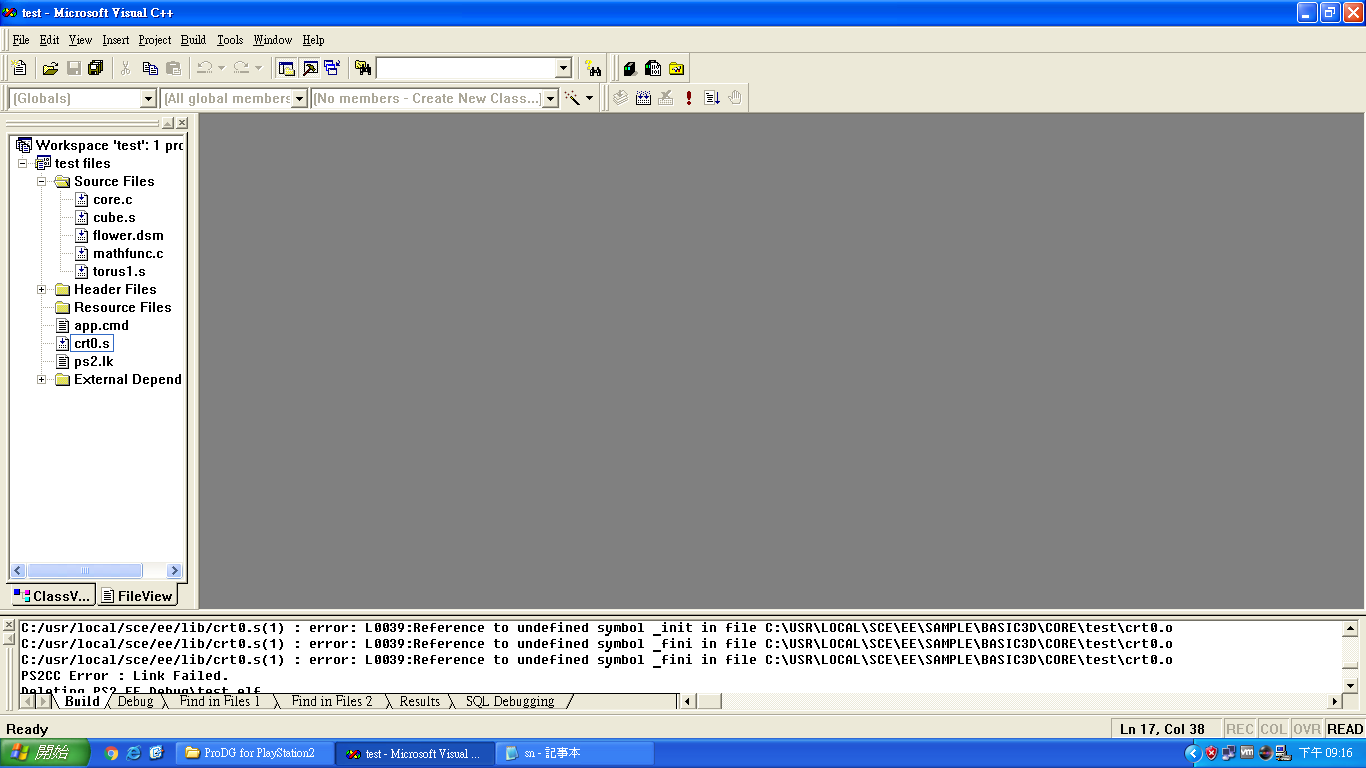Click the workspace pane horizontal scrollbar
The width and height of the screenshot is (1366, 768).
[97, 570]
